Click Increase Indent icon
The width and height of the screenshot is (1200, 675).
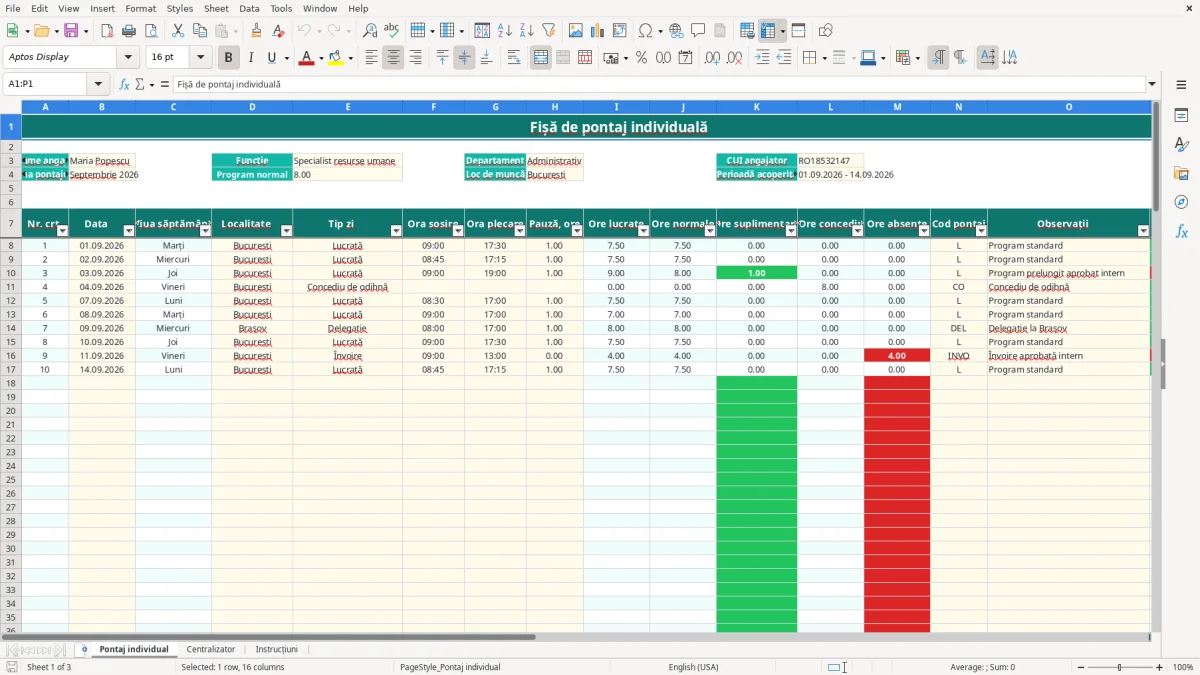762,58
